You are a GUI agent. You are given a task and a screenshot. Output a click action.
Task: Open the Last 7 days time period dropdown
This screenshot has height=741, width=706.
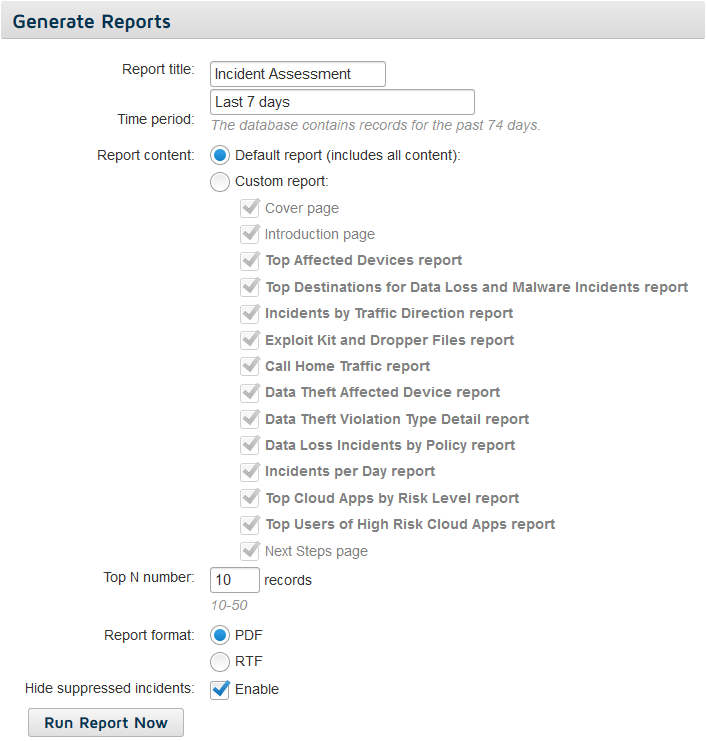click(x=342, y=102)
